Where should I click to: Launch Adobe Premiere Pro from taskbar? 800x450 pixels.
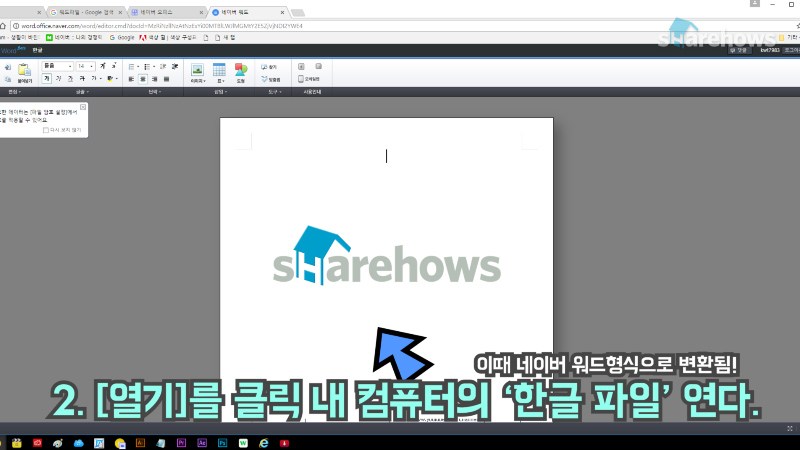(181, 443)
